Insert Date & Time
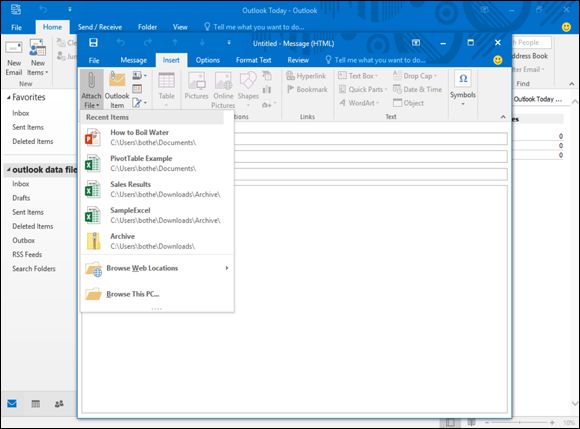The width and height of the screenshot is (580, 429). coord(417,89)
